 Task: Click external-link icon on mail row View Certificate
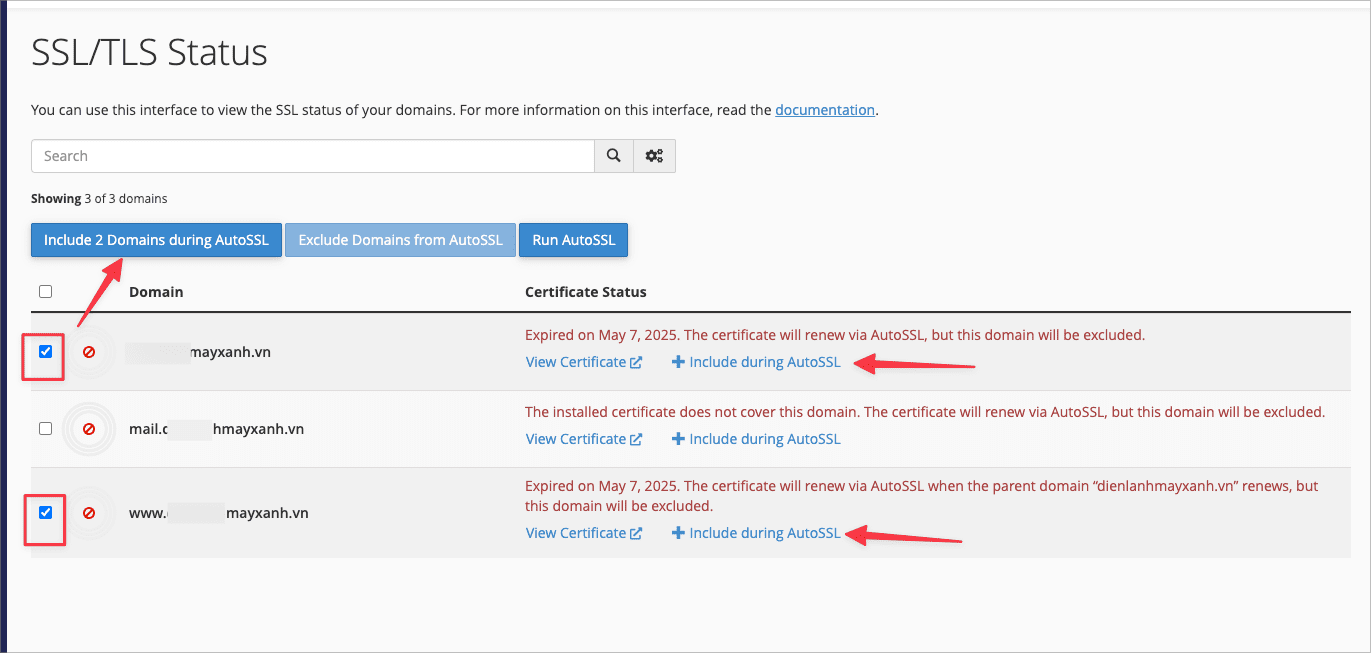[636, 440]
